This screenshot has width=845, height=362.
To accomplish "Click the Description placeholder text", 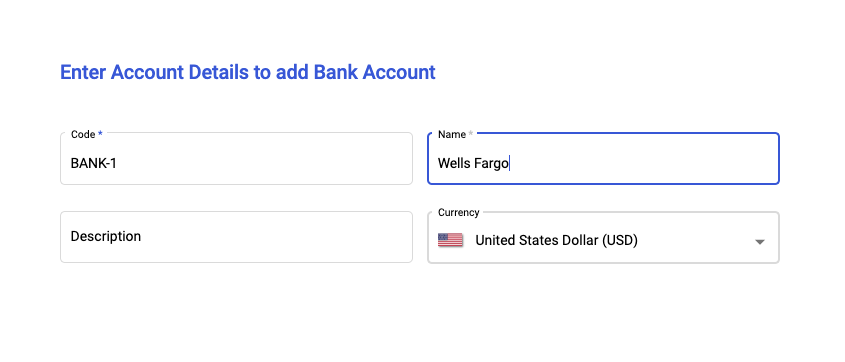I will pyautogui.click(x=106, y=236).
